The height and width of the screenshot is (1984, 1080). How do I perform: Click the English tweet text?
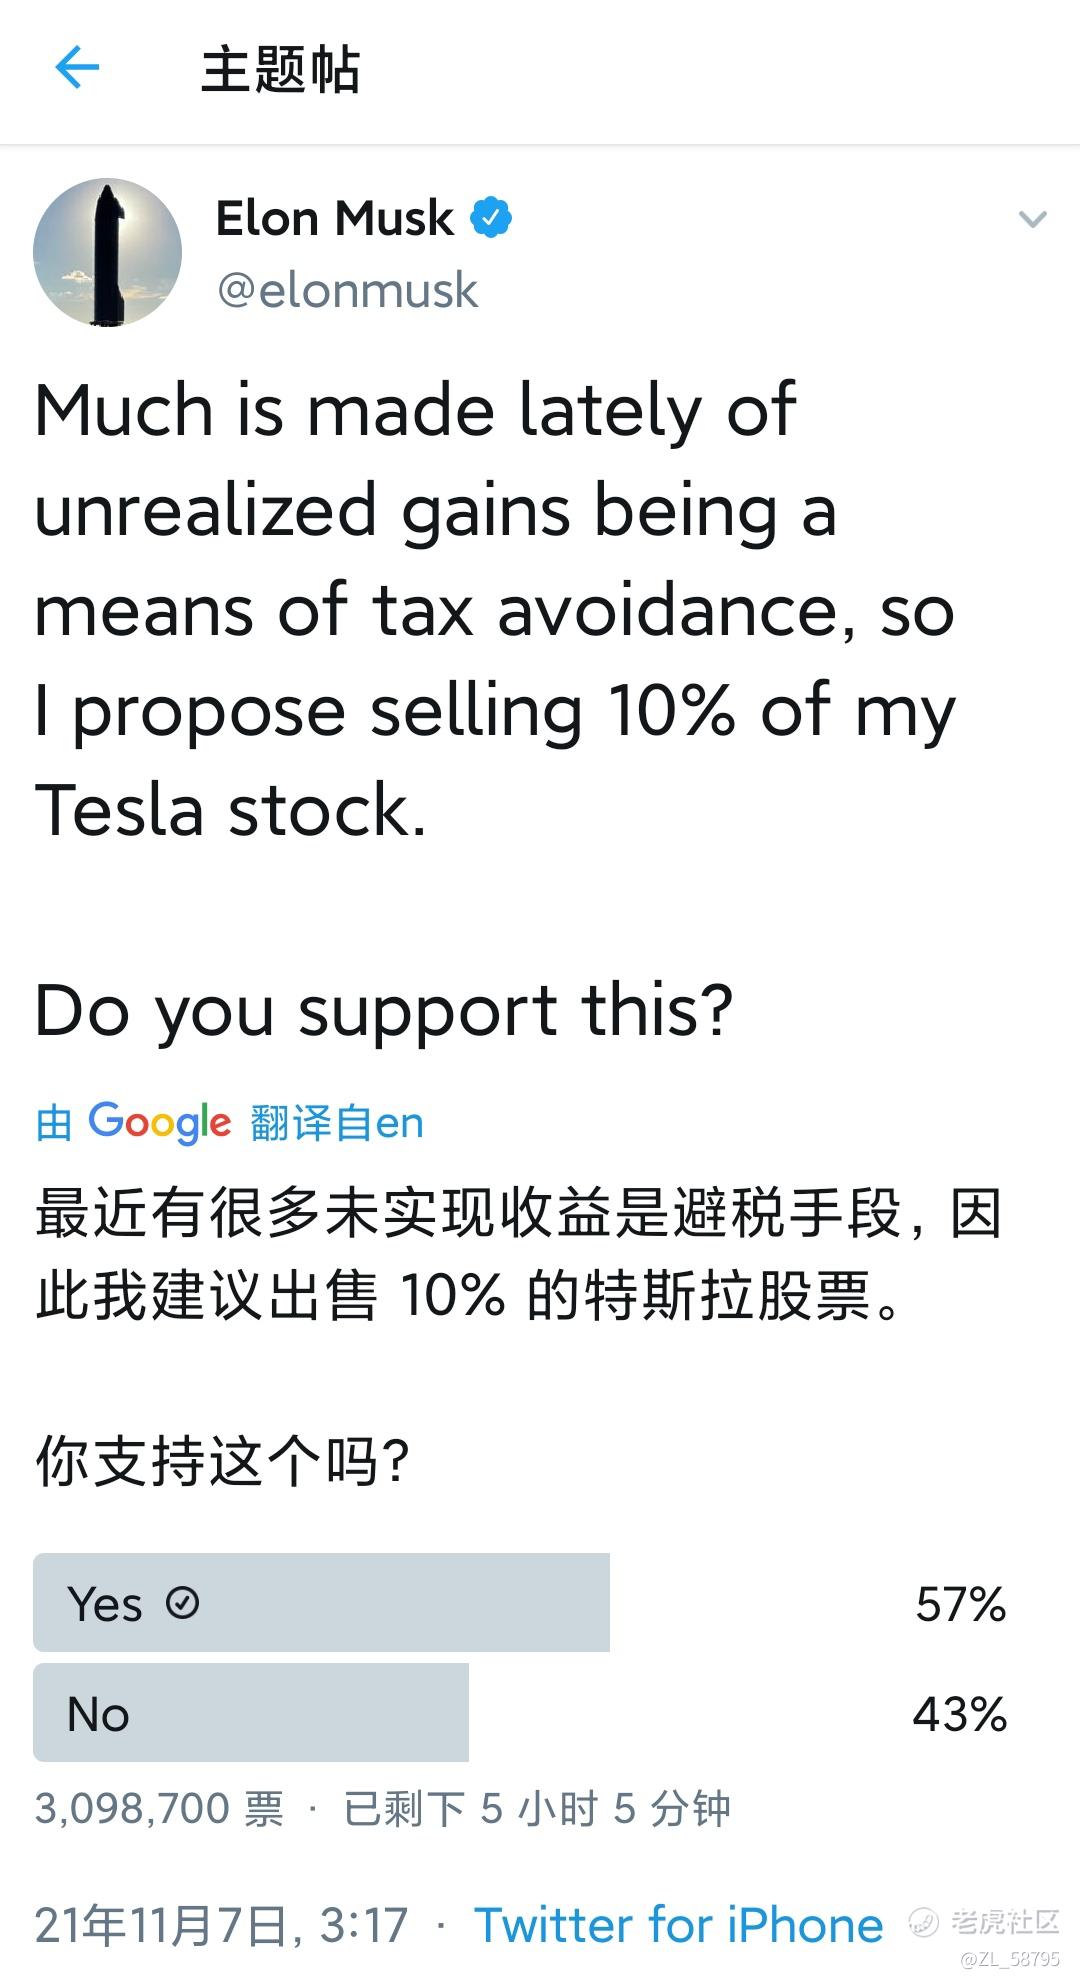[495, 610]
